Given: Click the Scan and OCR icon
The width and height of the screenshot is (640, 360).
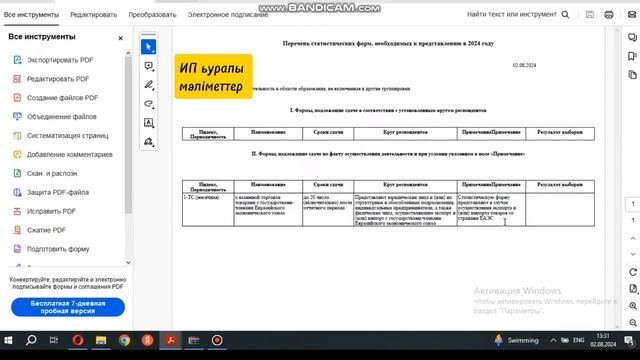Looking at the screenshot, I should coord(17,173).
